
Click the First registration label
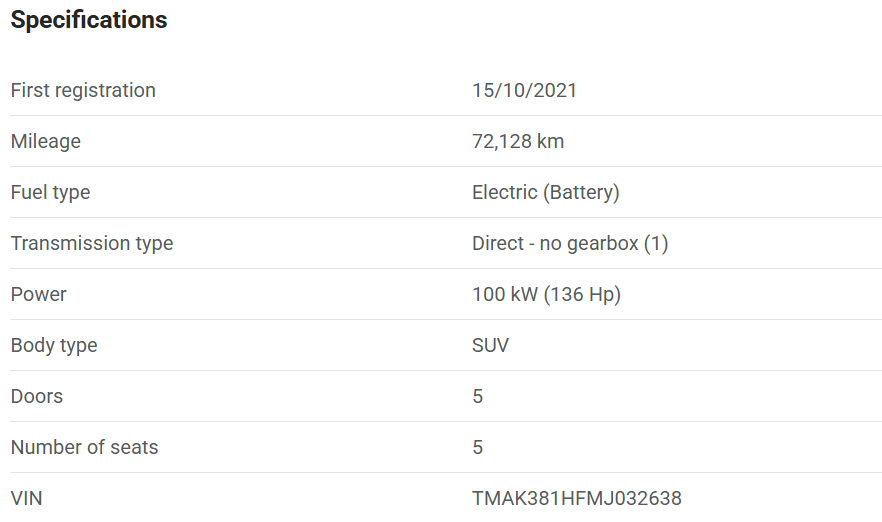(x=83, y=90)
